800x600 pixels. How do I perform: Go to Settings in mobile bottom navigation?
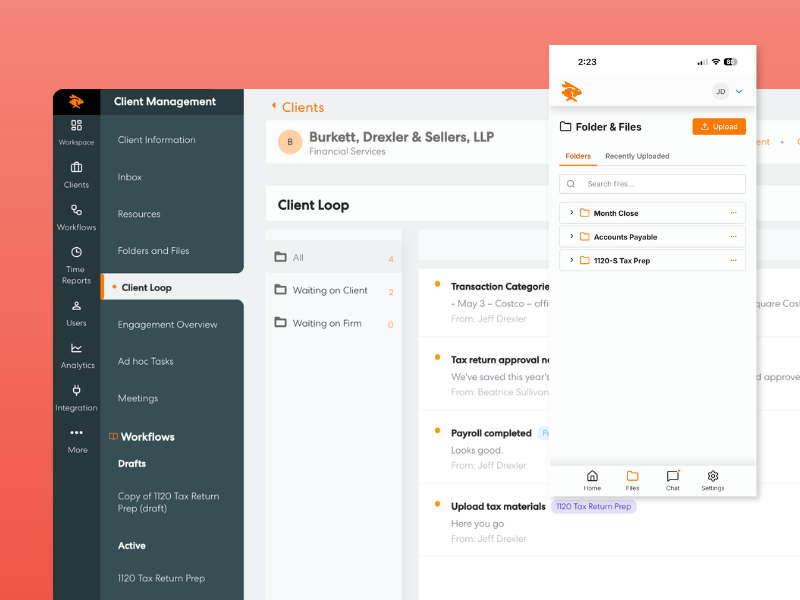point(713,480)
